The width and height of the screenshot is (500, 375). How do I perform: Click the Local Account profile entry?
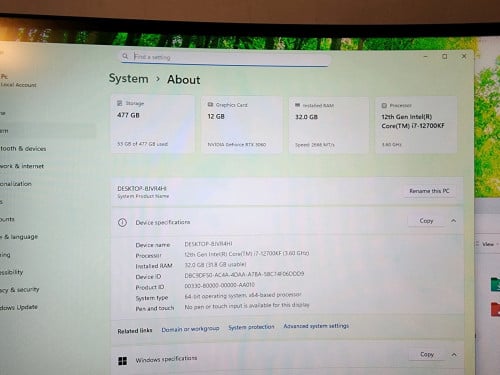coord(18,81)
